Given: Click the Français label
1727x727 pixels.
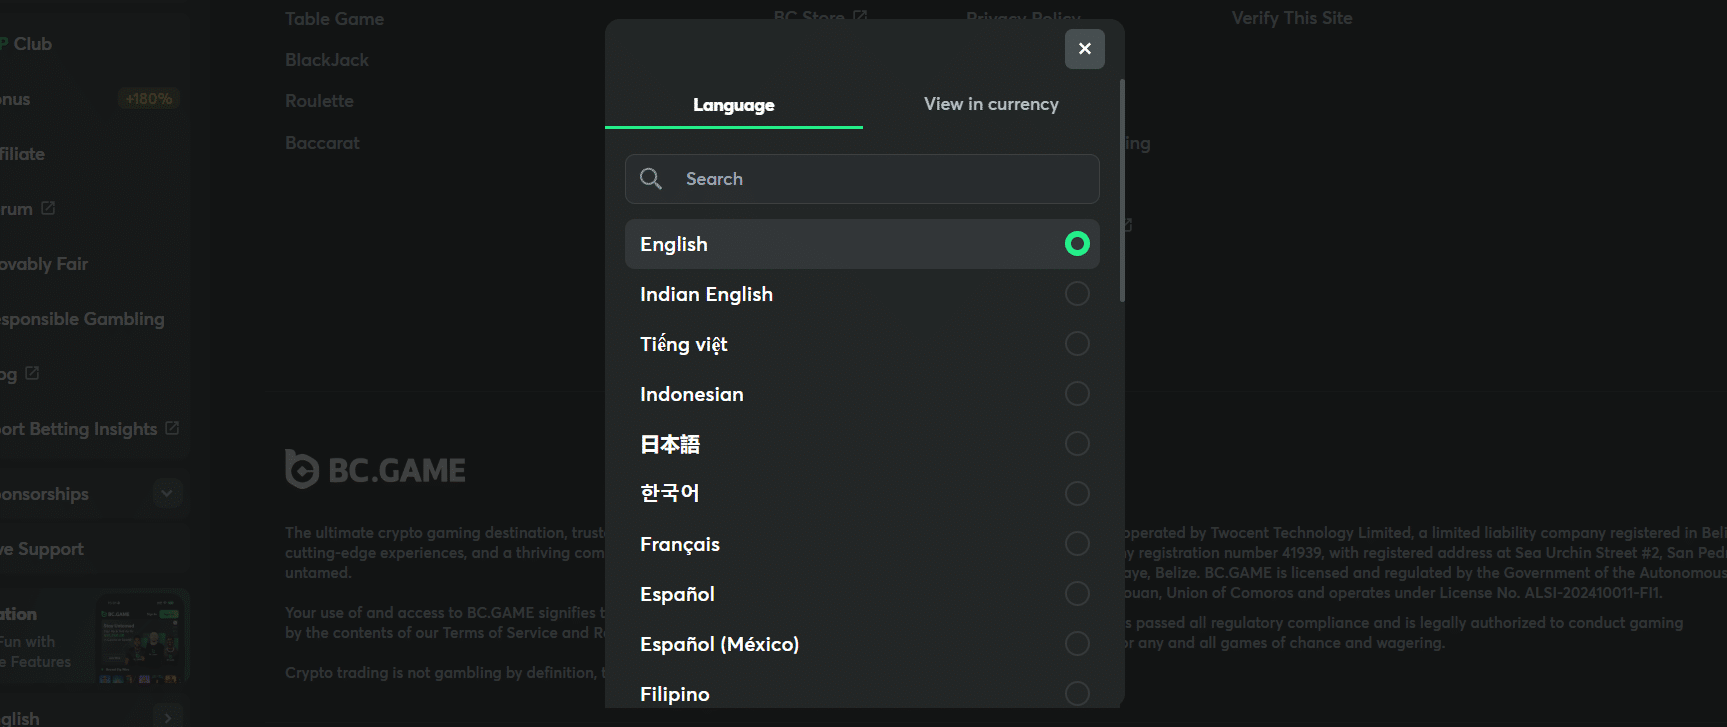Looking at the screenshot, I should pos(680,544).
